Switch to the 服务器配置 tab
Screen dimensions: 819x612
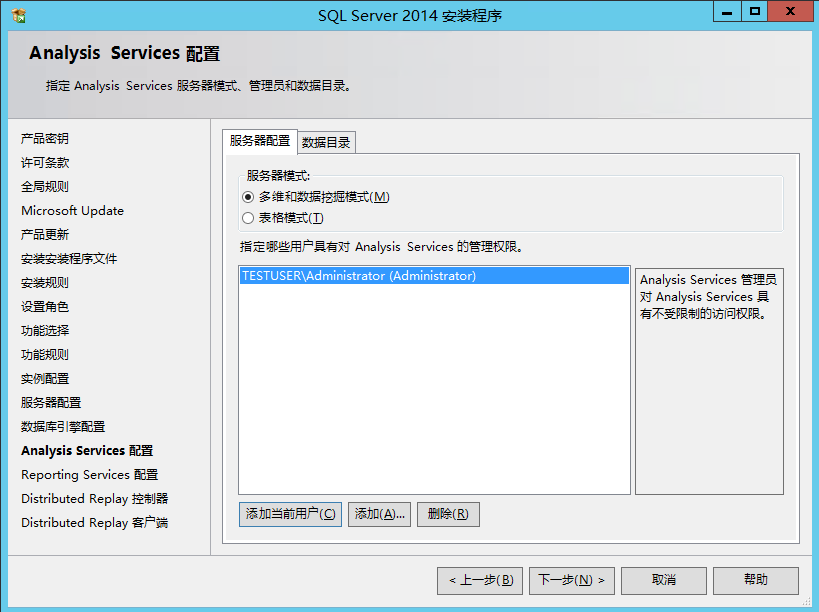click(x=260, y=141)
